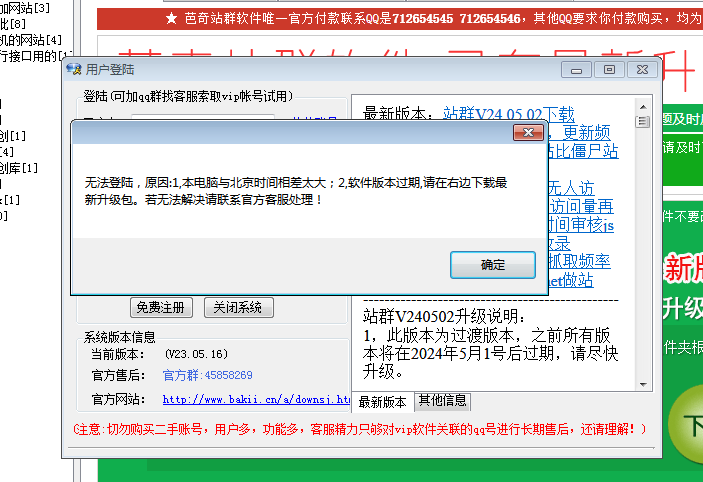Click the 官方群:45858269 link

pos(207,375)
